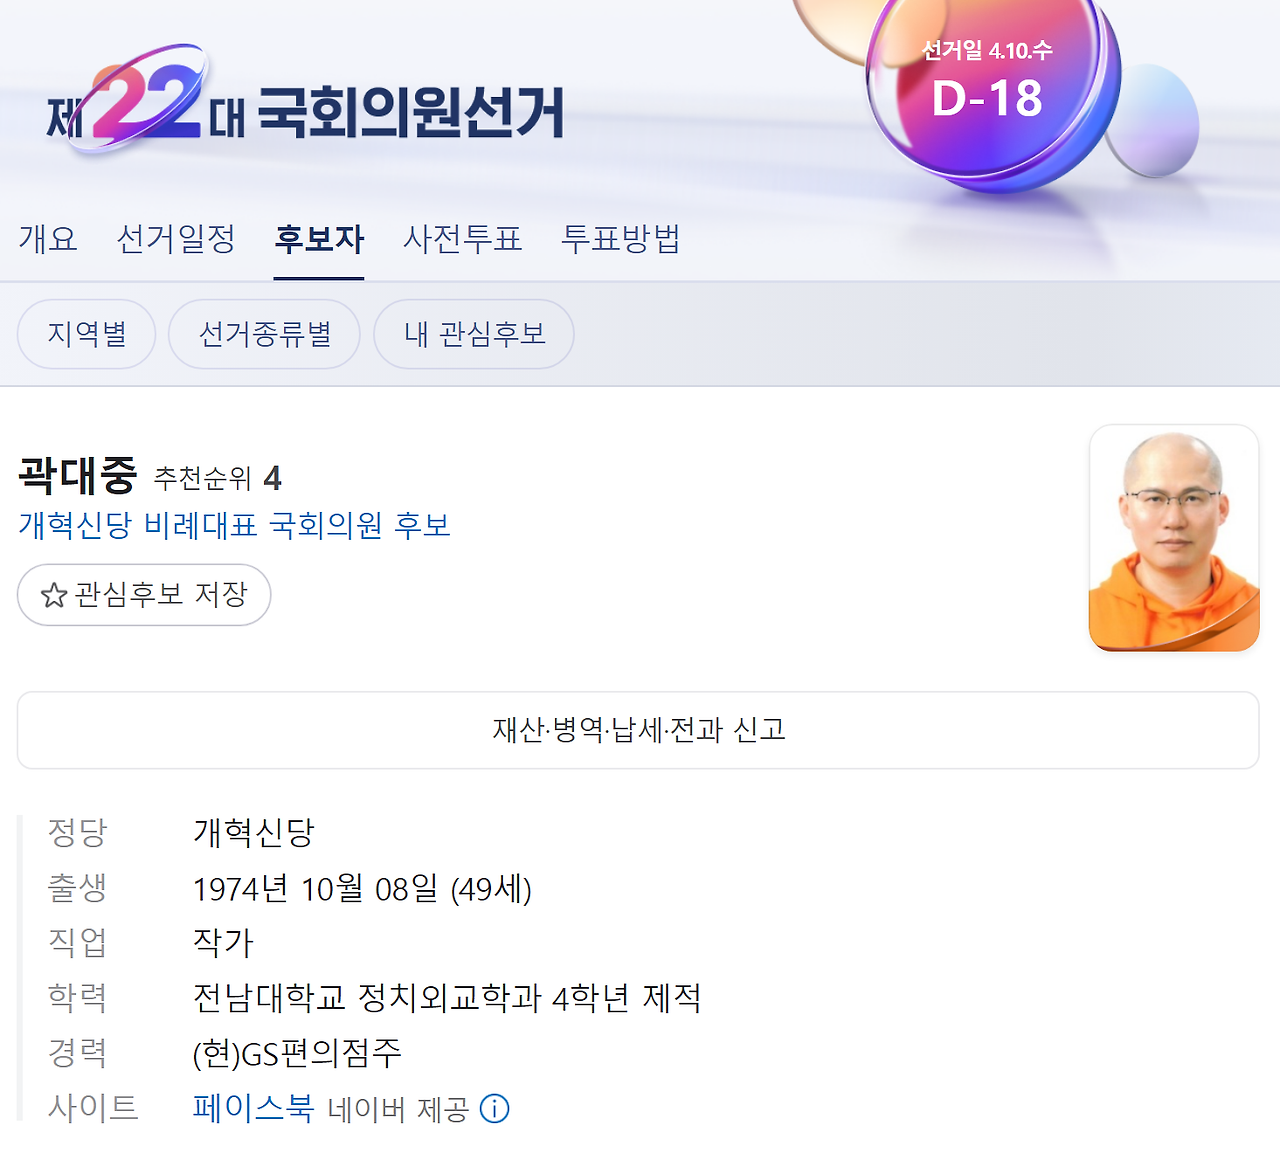Click the candidate name 곽대중
The width and height of the screenshot is (1280, 1153).
(x=78, y=475)
